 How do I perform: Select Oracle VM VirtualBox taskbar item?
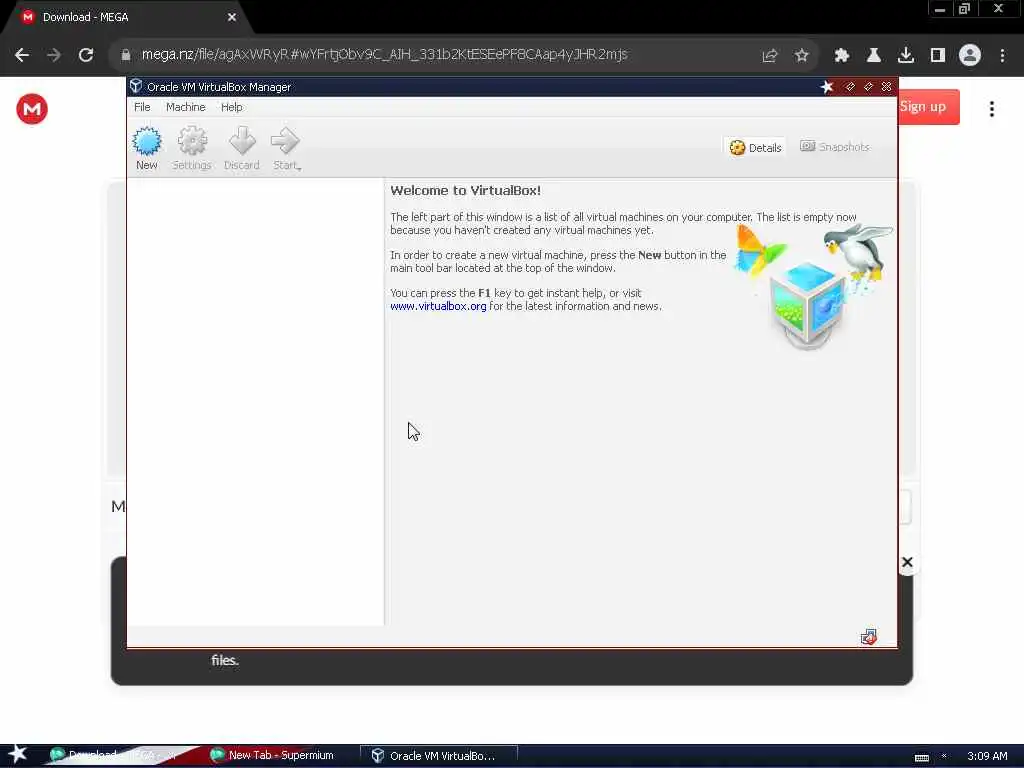[x=438, y=756]
